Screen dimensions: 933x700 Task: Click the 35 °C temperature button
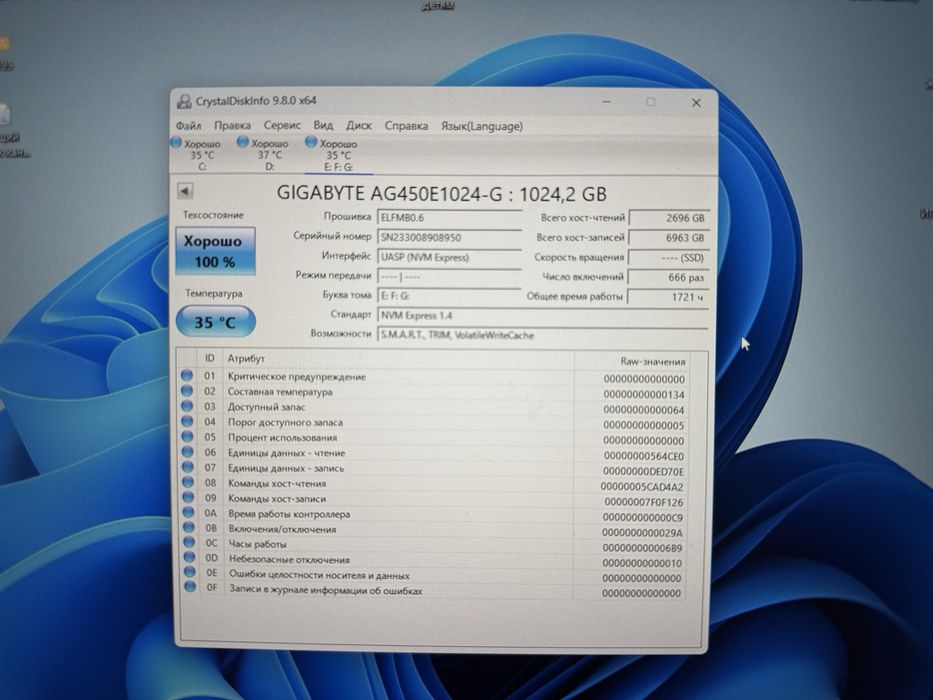pos(215,322)
